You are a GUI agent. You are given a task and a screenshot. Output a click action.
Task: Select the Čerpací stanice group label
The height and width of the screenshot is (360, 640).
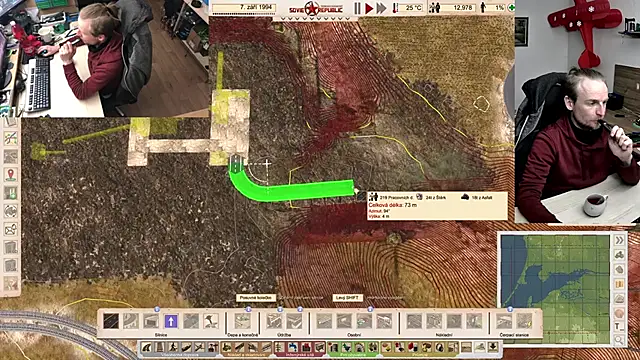pos(514,335)
